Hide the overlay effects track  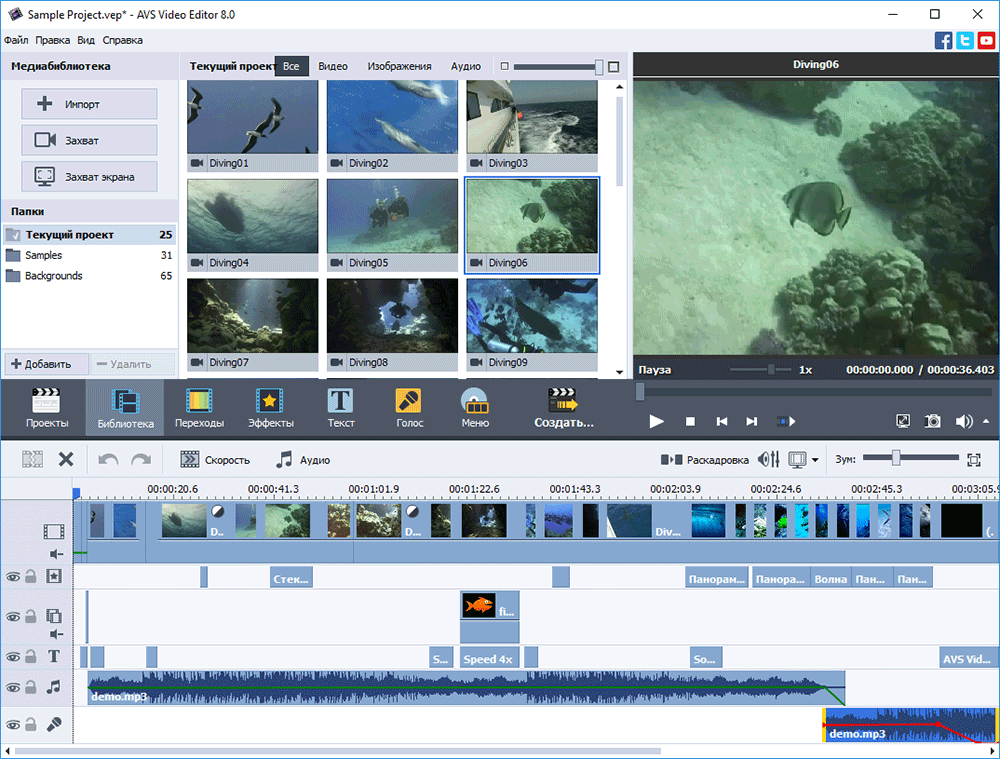click(12, 616)
